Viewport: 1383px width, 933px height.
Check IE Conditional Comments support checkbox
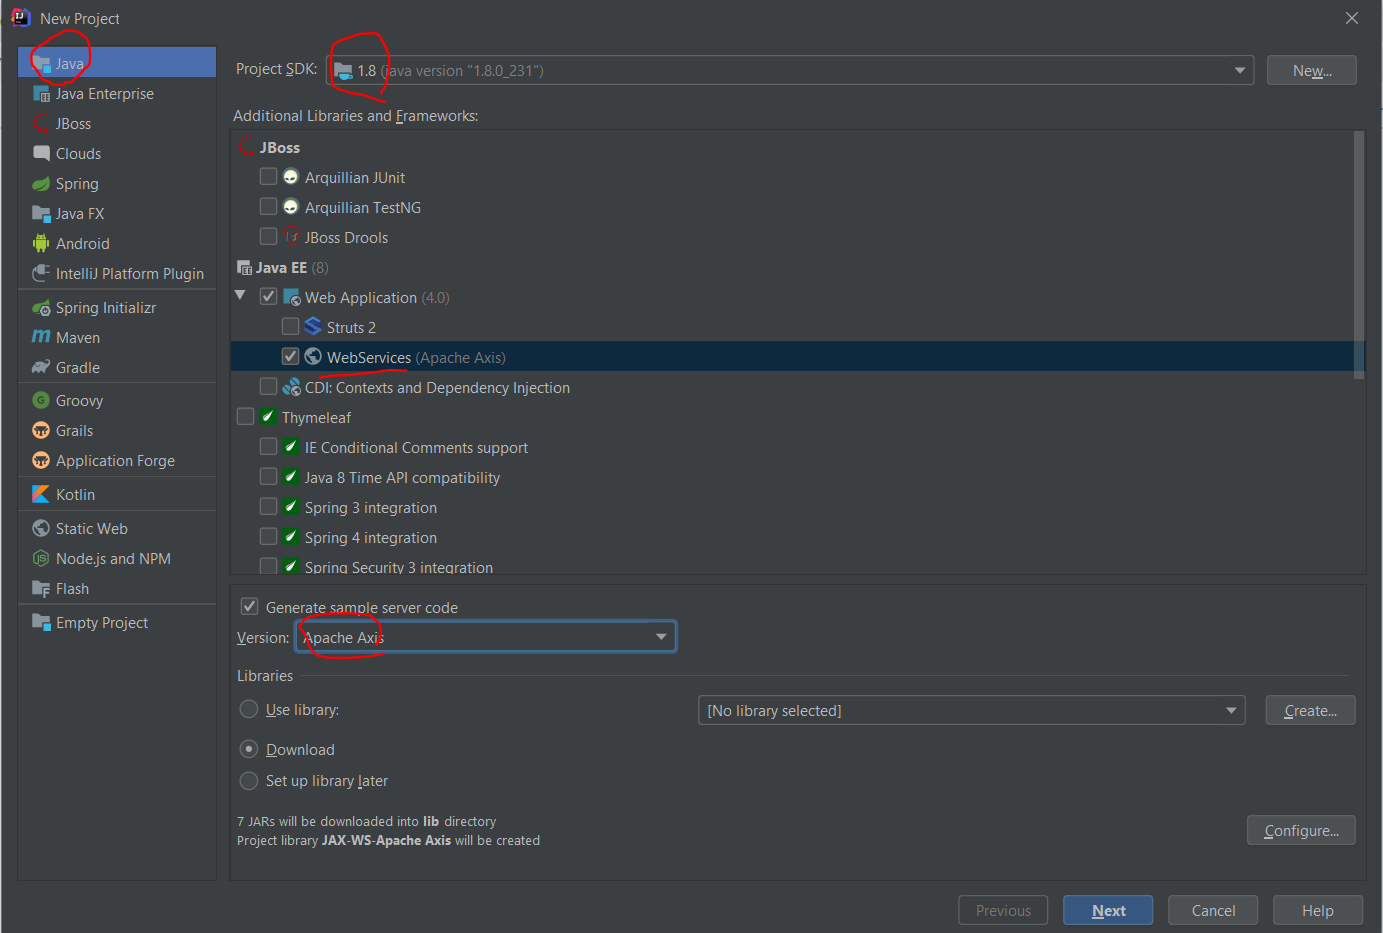[268, 446]
